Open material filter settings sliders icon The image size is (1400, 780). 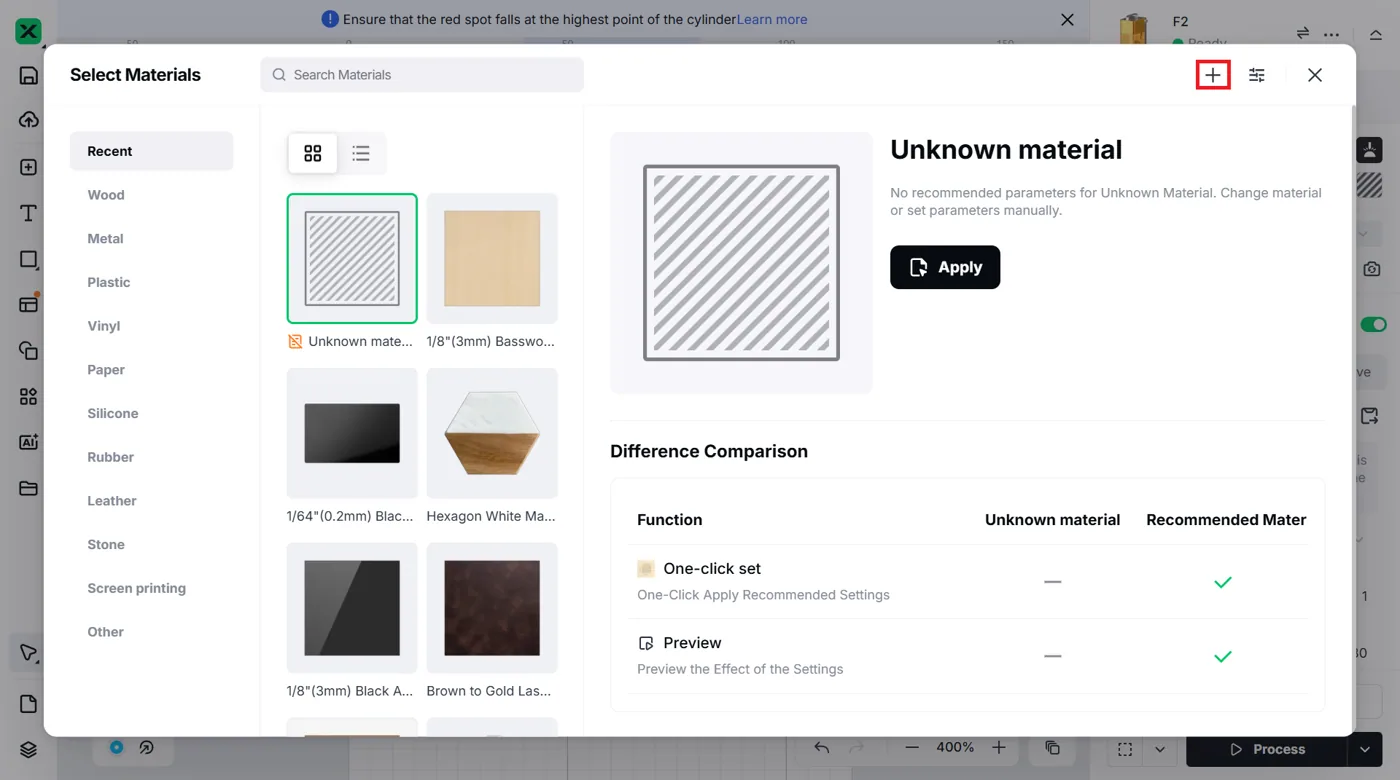1257,75
